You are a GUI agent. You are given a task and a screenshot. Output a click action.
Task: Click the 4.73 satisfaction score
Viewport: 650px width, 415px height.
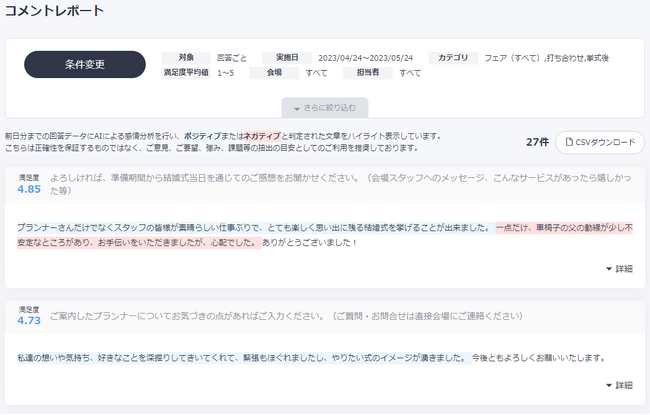[28, 321]
